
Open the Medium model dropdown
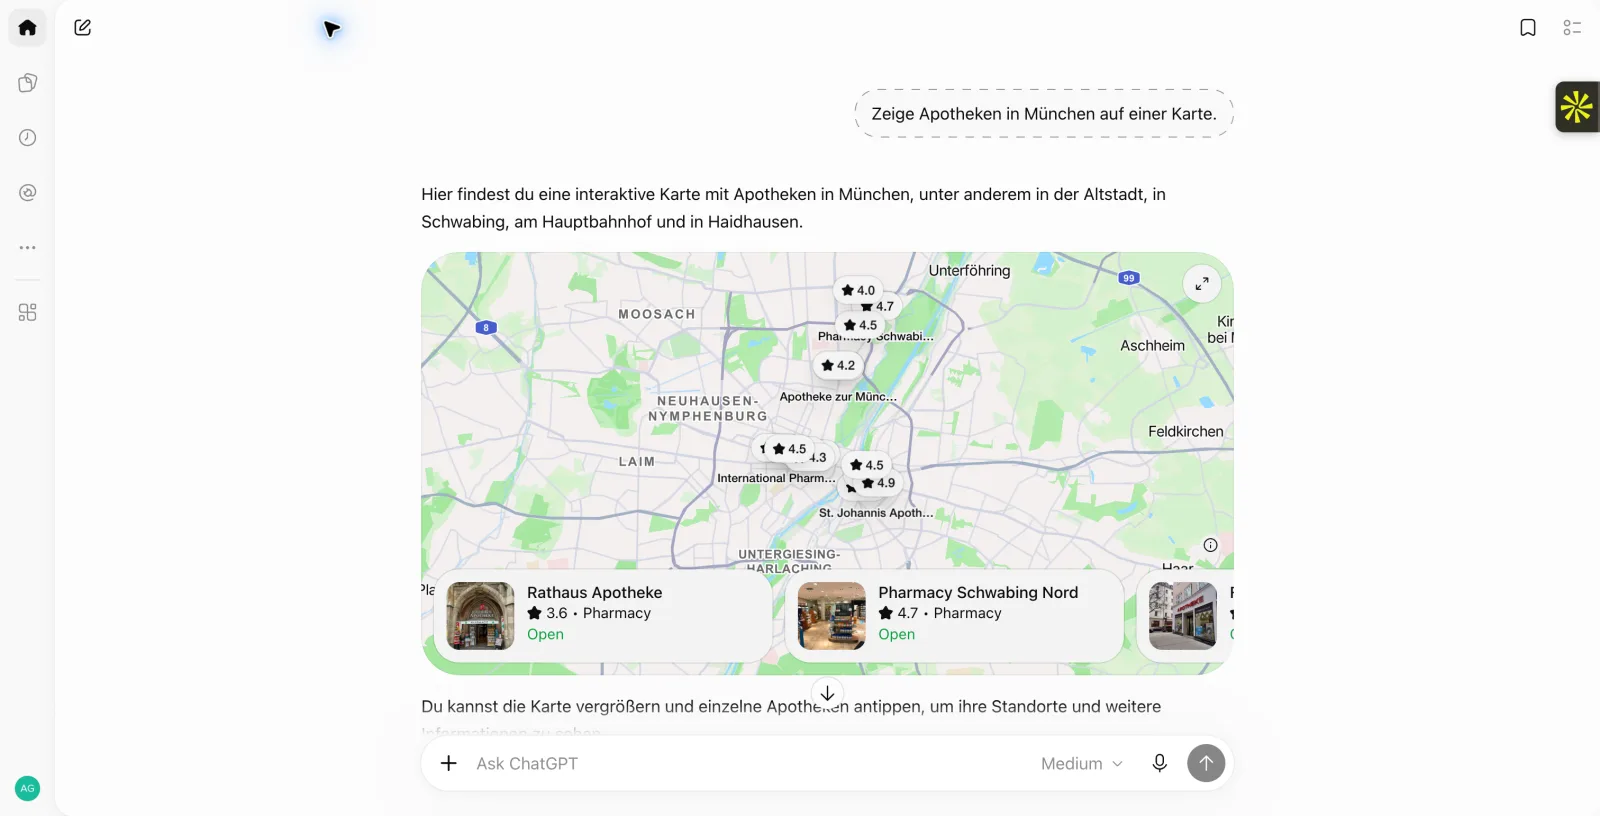pyautogui.click(x=1082, y=763)
